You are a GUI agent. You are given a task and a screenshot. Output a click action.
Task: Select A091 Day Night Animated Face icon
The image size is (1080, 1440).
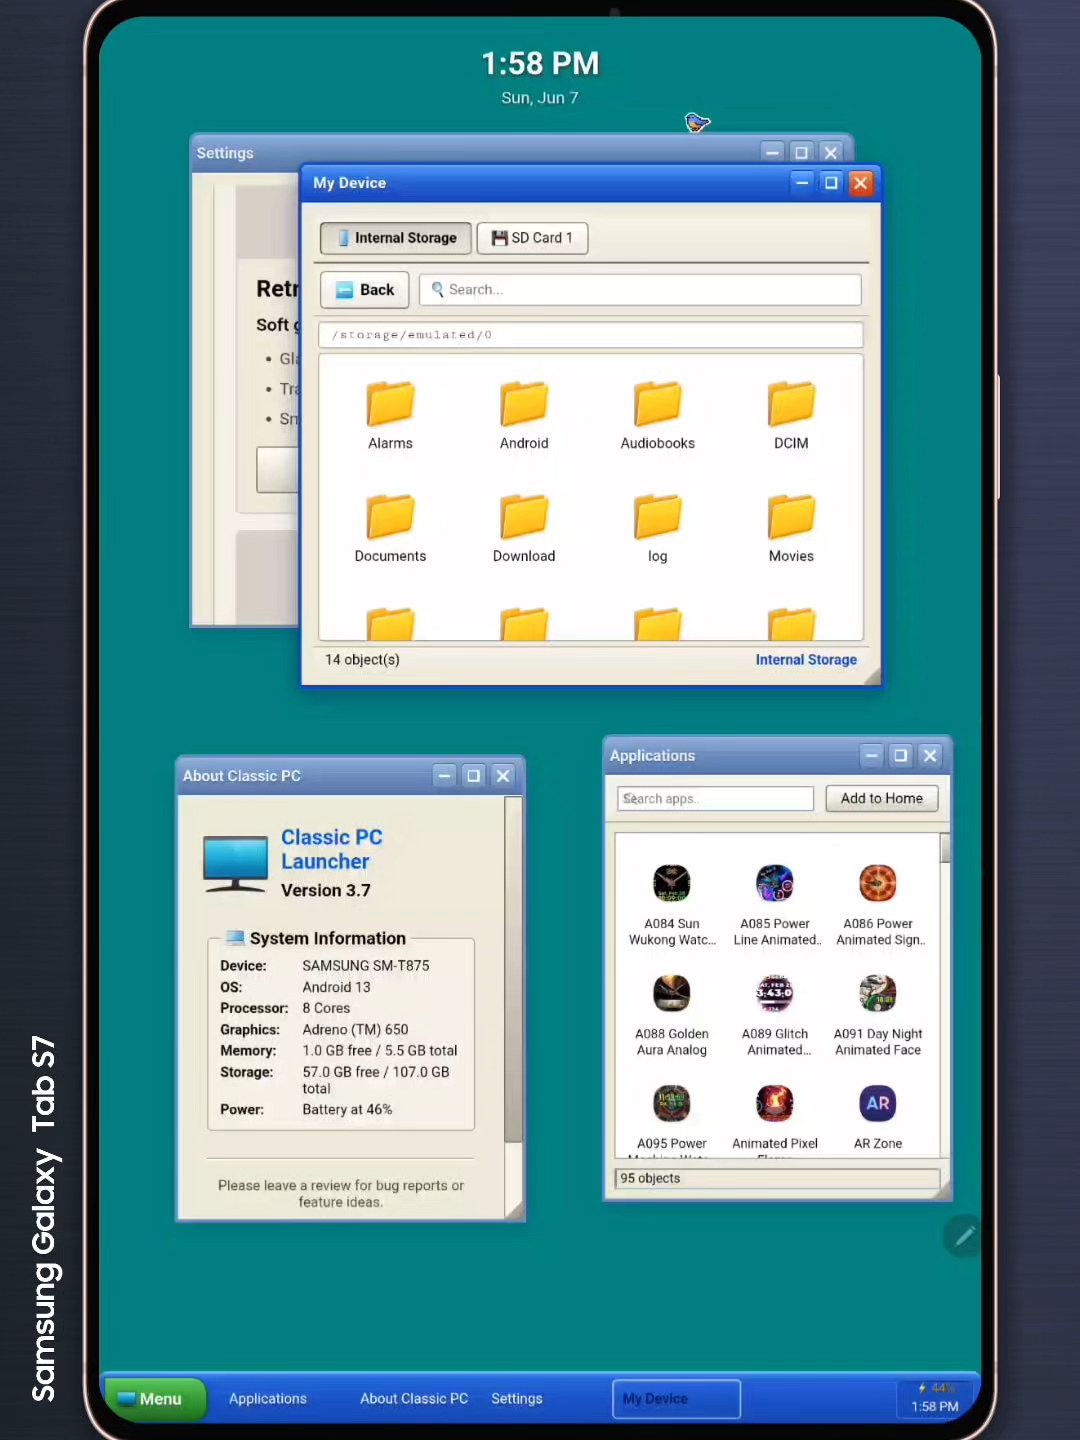click(x=878, y=994)
